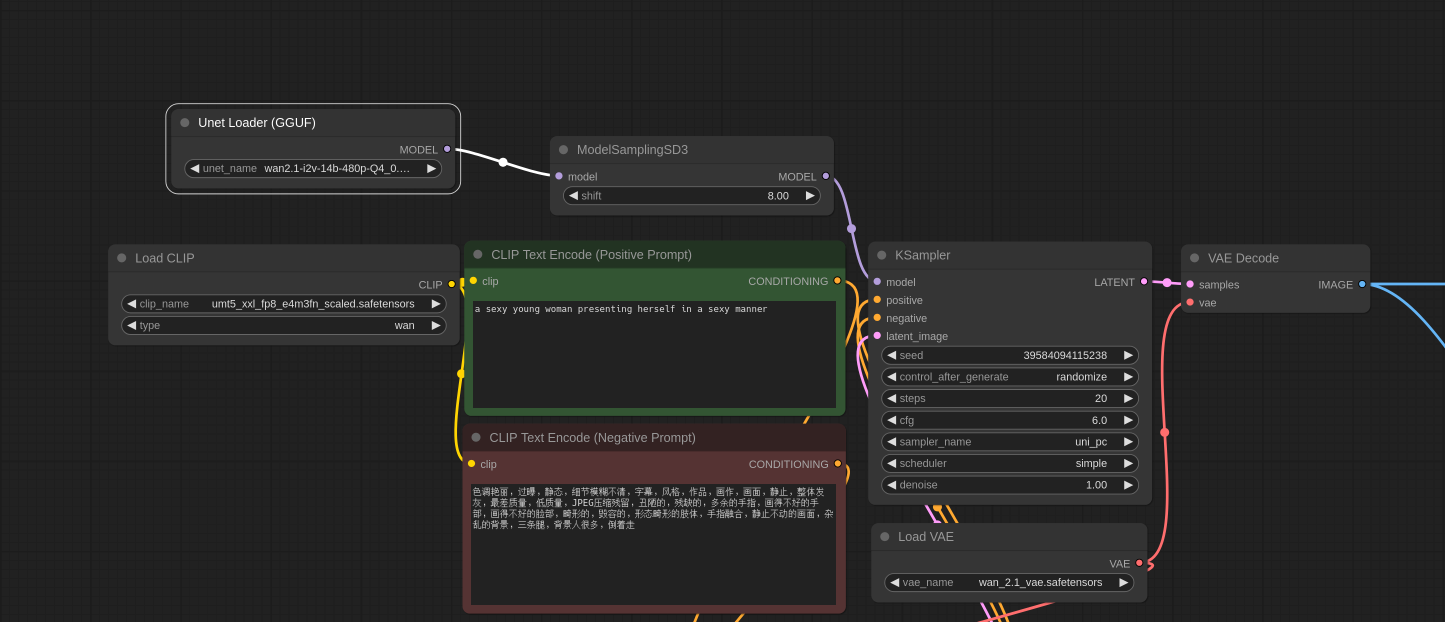Image resolution: width=1445 pixels, height=622 pixels.
Task: Increase cfg with right arrow
Action: (1128, 420)
